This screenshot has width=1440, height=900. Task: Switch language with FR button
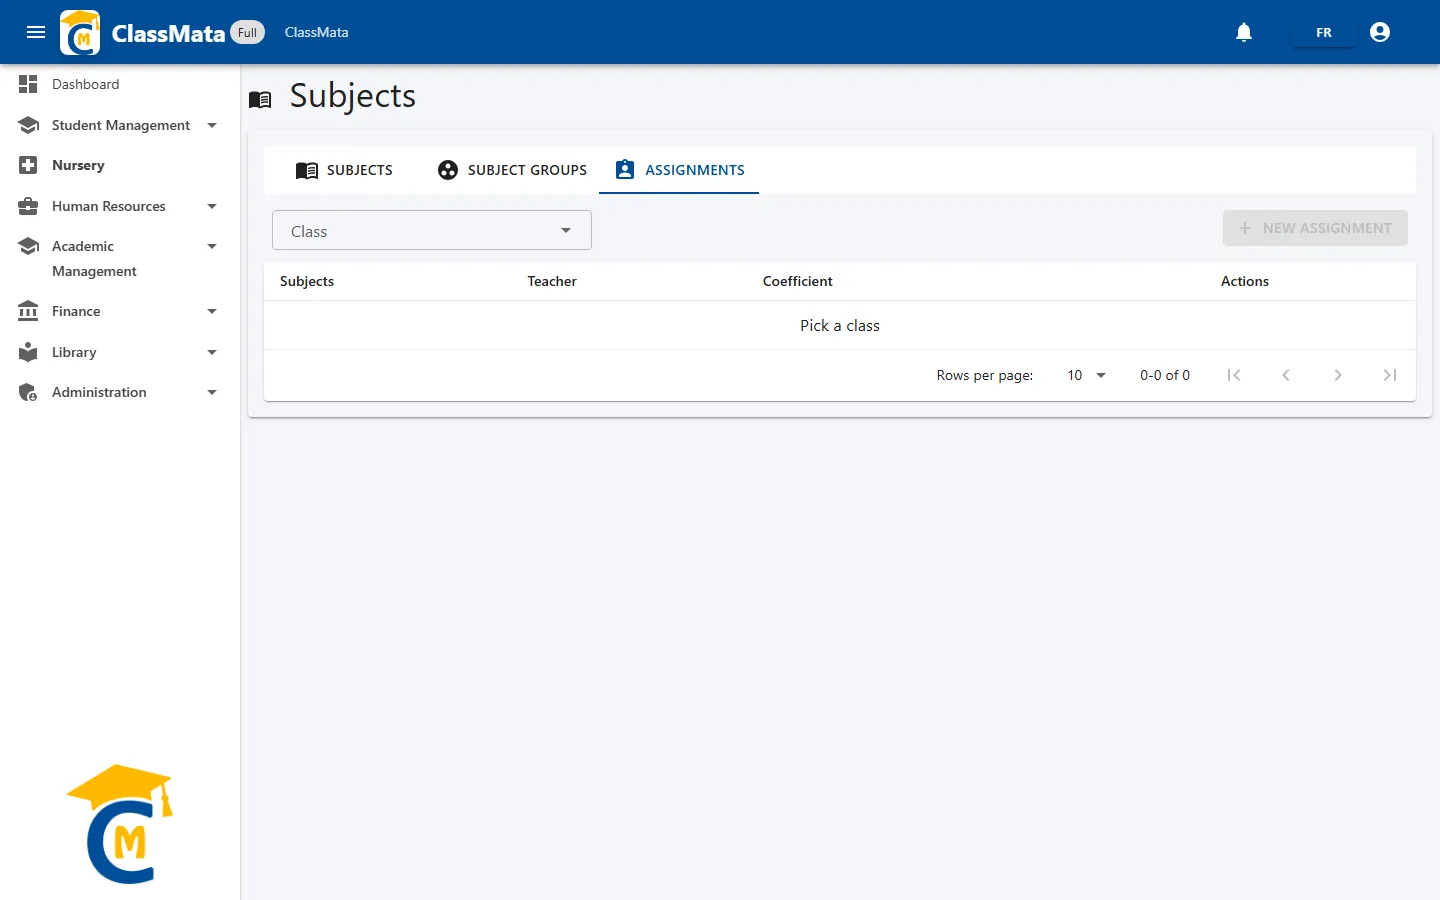pos(1324,32)
